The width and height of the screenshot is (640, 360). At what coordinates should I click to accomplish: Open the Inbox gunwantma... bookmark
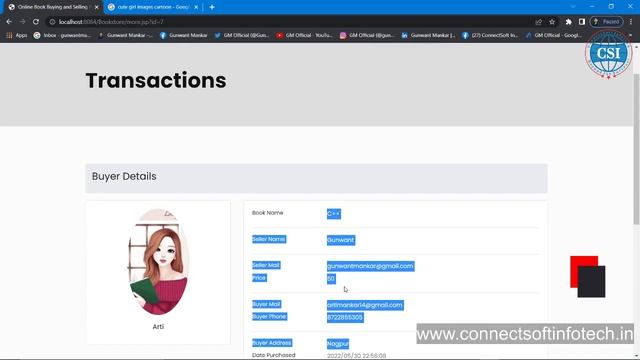click(x=62, y=36)
